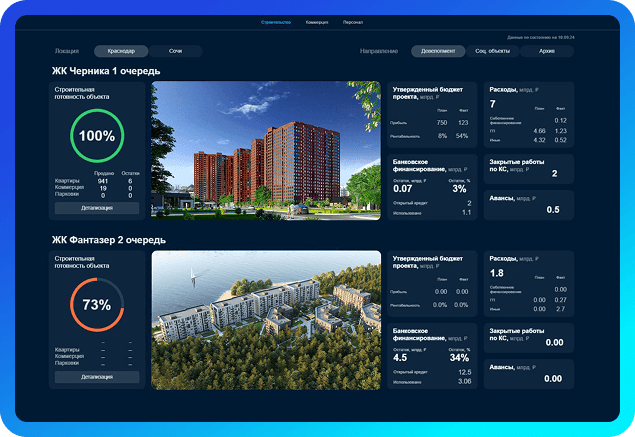This screenshot has height=437, width=635.
Task: Select Сочи location
Action: tap(175, 51)
